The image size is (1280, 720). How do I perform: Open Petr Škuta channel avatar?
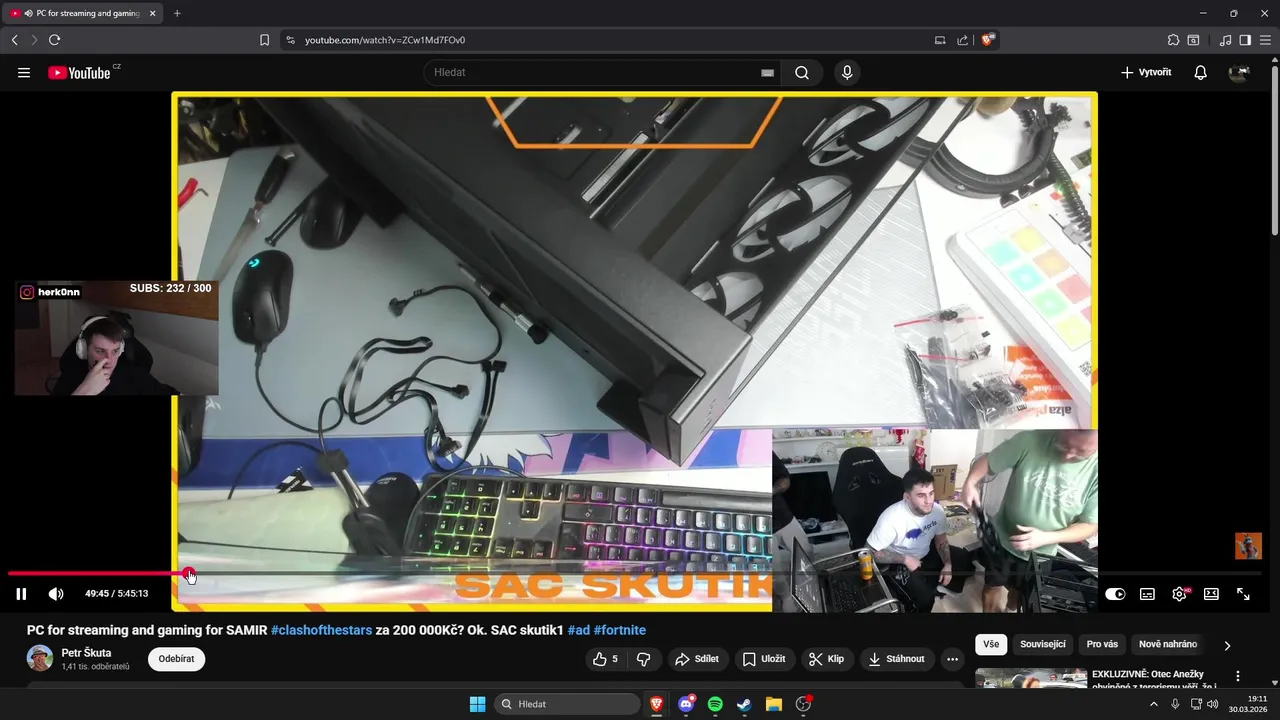point(40,658)
